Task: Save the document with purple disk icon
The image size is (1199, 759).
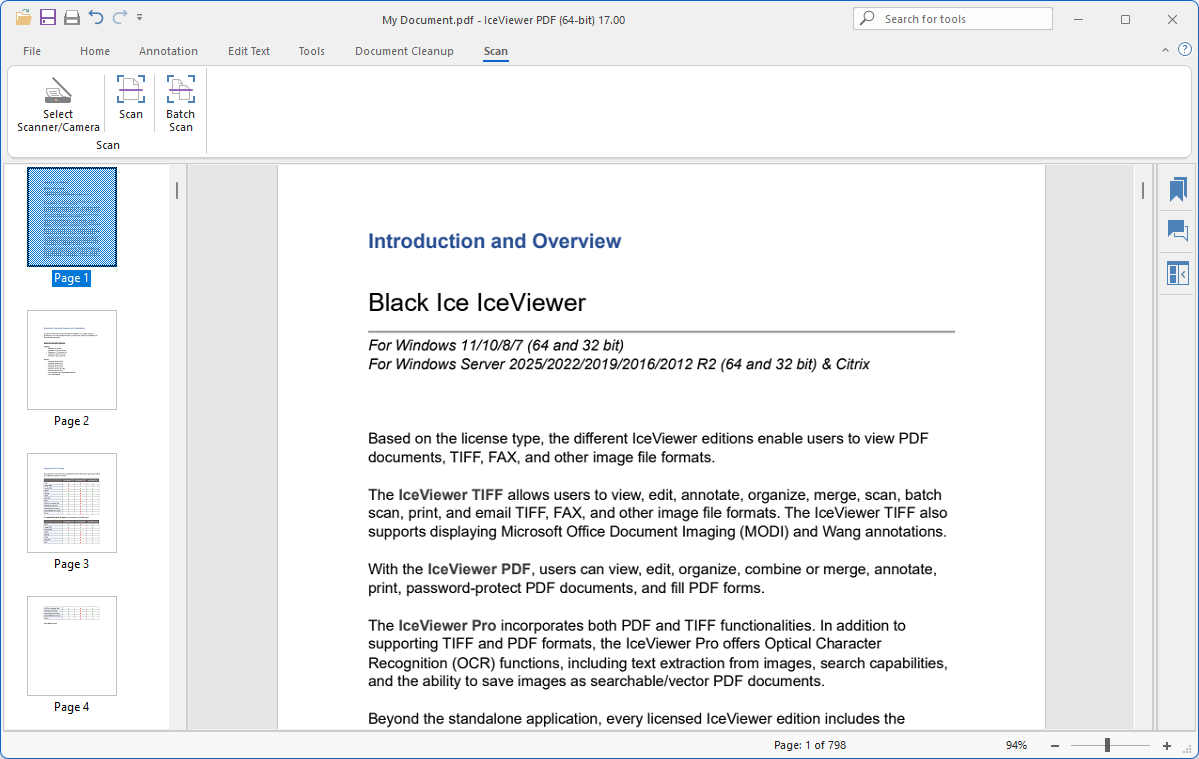Action: (x=47, y=17)
